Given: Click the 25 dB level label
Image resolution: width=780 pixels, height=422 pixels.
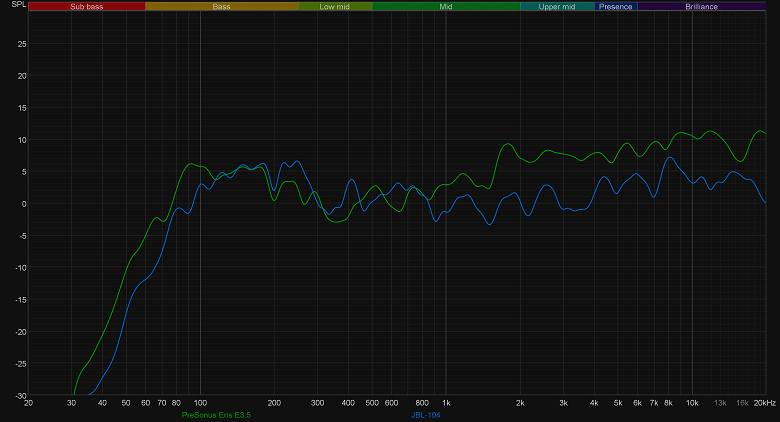Looking at the screenshot, I should pos(22,44).
